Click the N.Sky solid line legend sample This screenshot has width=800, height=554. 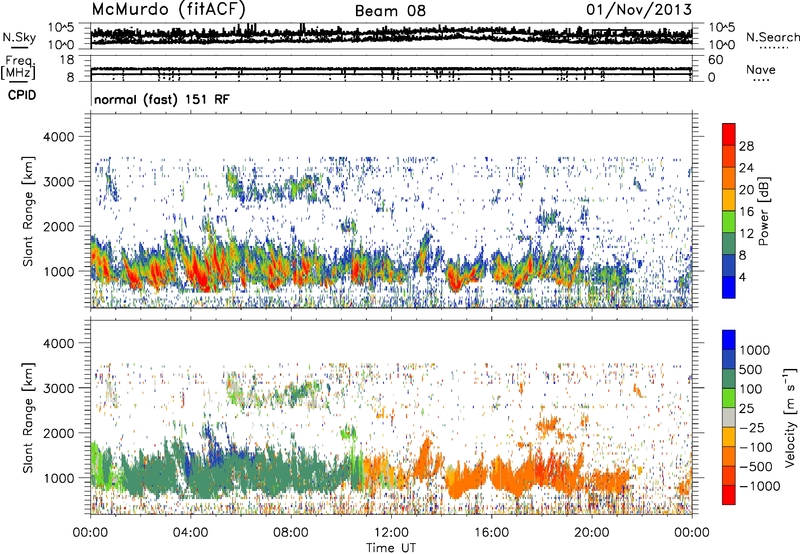[x=19, y=47]
